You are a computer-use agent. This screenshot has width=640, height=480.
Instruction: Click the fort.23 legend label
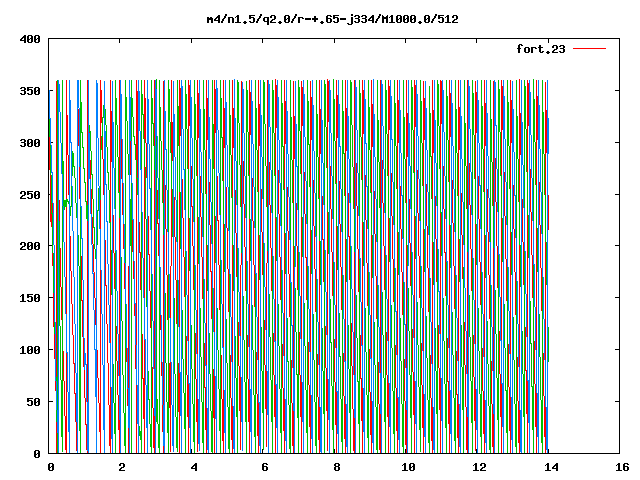pos(541,49)
